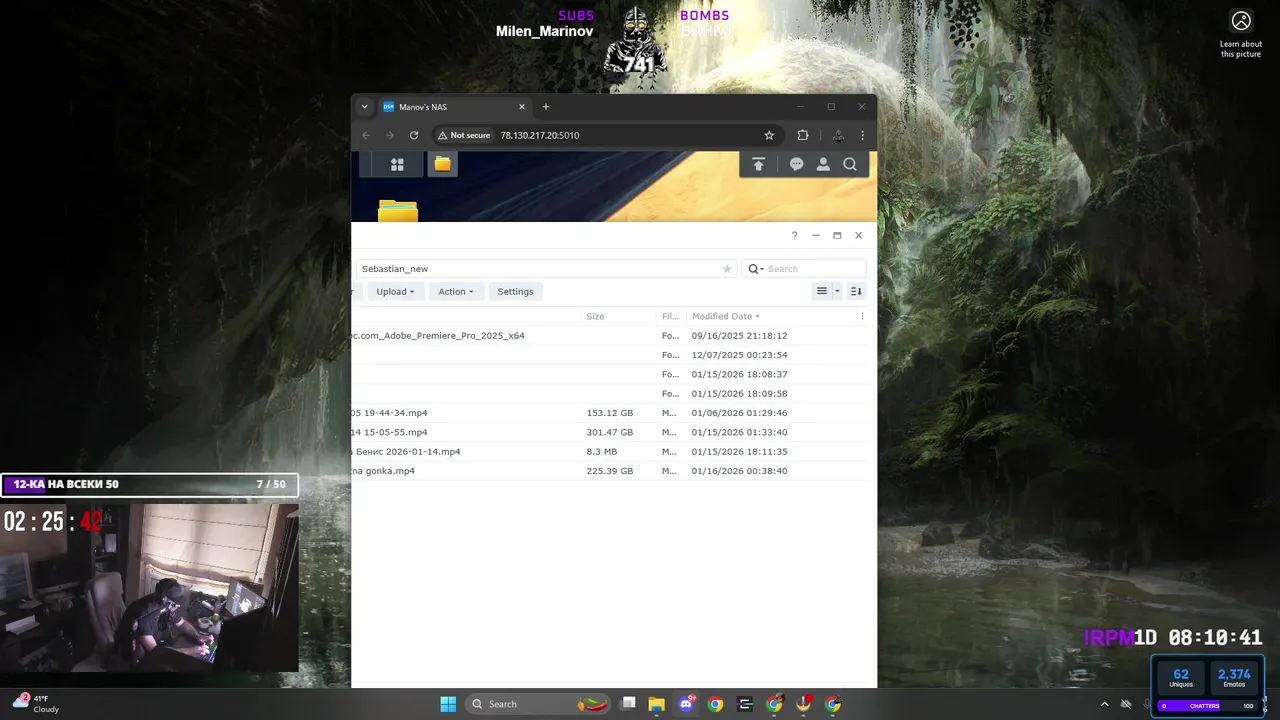Select the Manov's NAS browser tab
This screenshot has height=720, width=1280.
click(x=455, y=107)
